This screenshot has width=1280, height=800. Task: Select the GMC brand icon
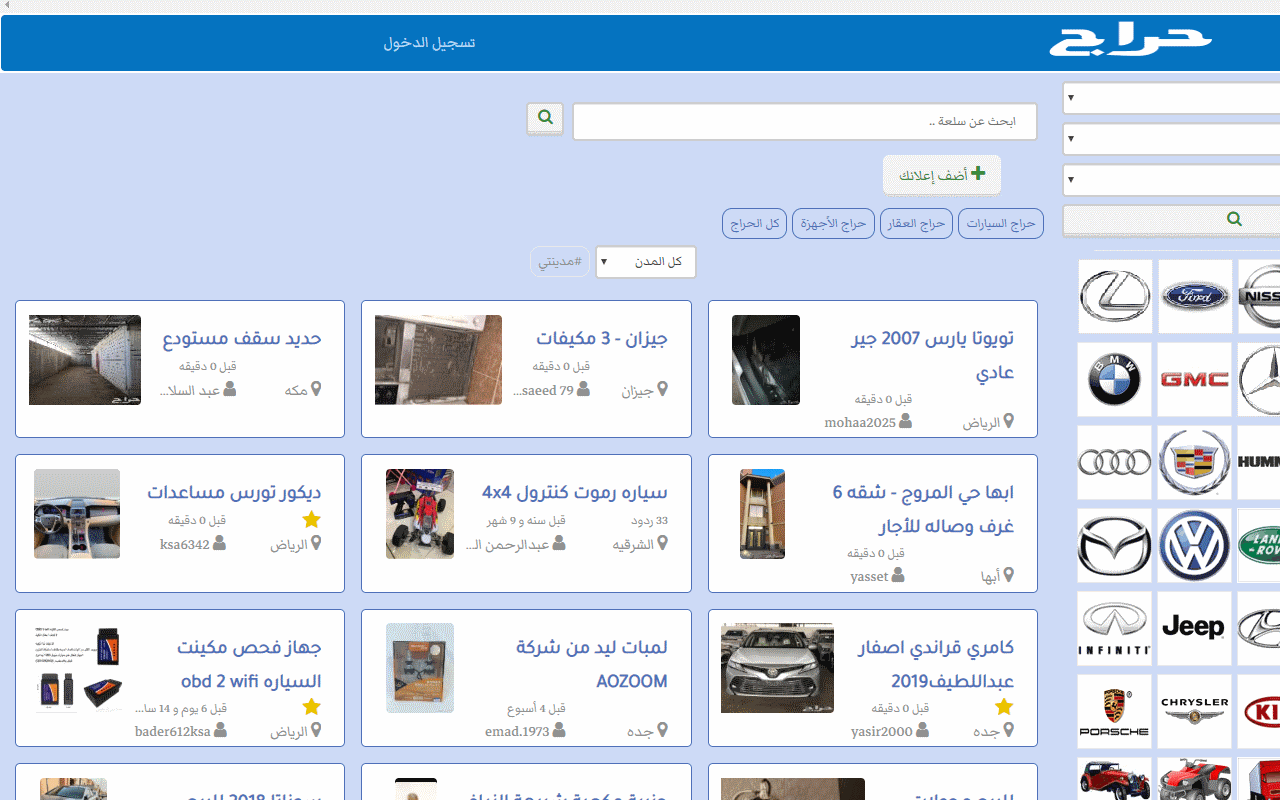tap(1194, 379)
